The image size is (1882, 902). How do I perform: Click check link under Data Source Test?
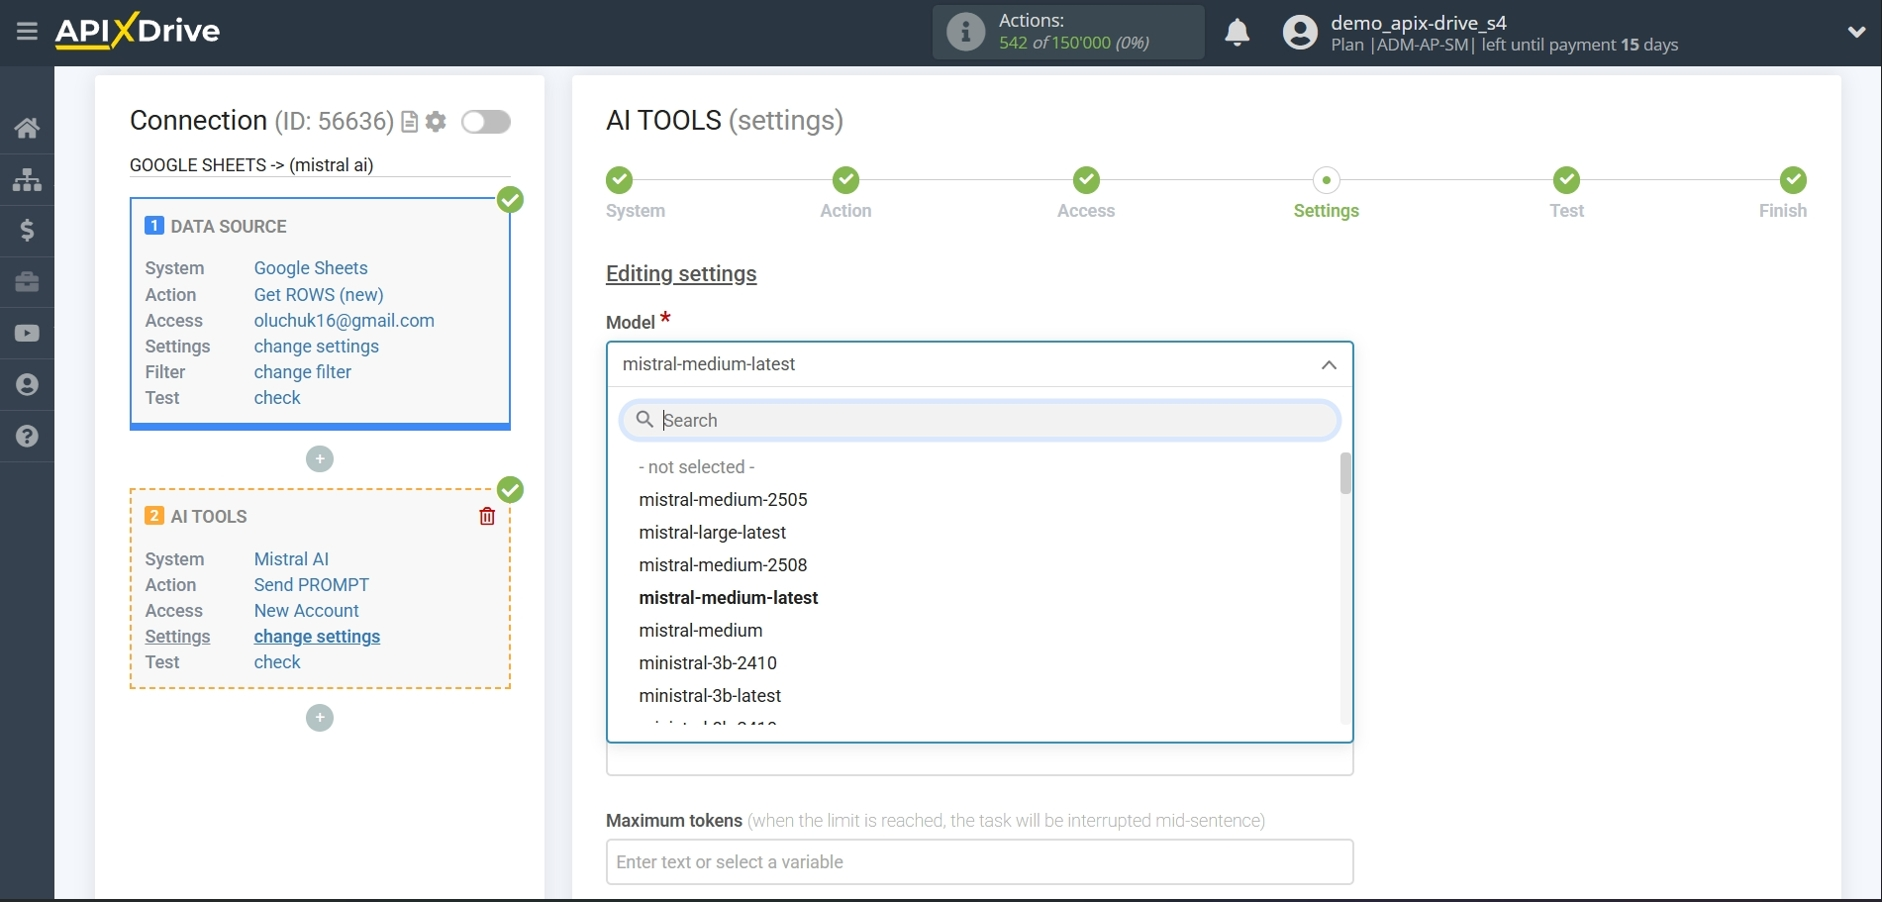(x=276, y=397)
